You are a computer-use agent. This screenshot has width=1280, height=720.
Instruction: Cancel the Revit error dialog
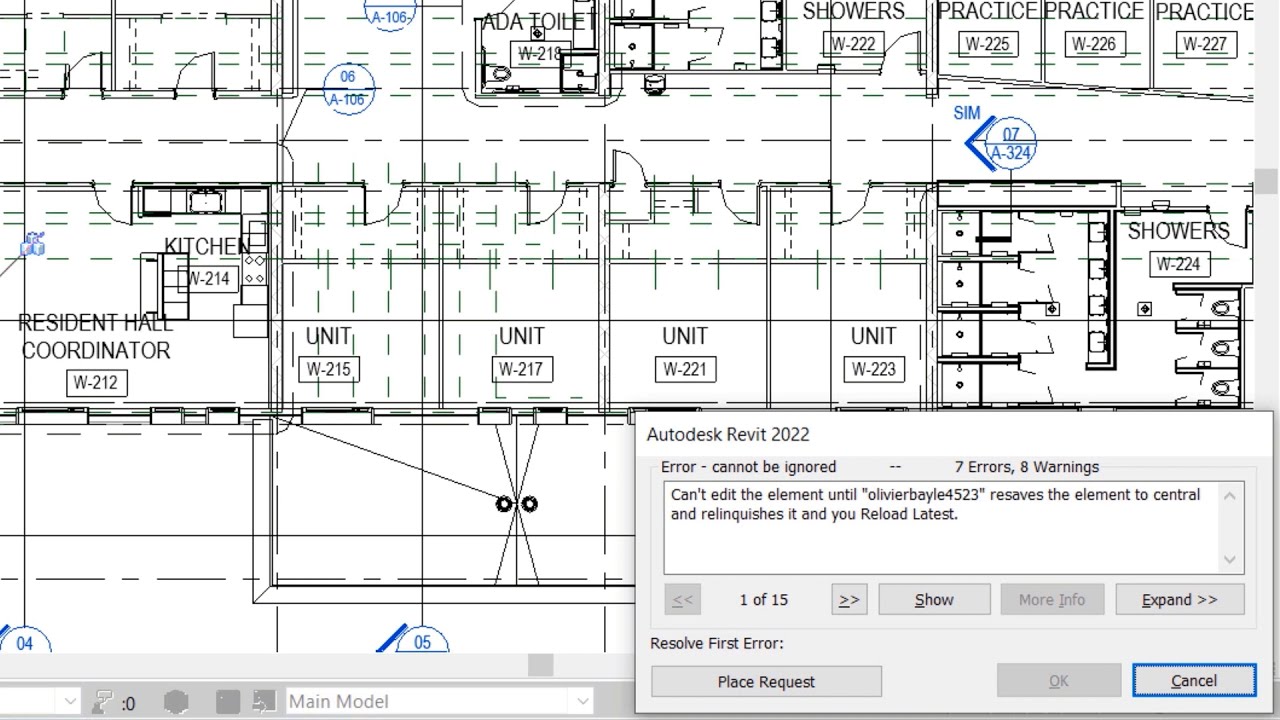(x=1194, y=682)
